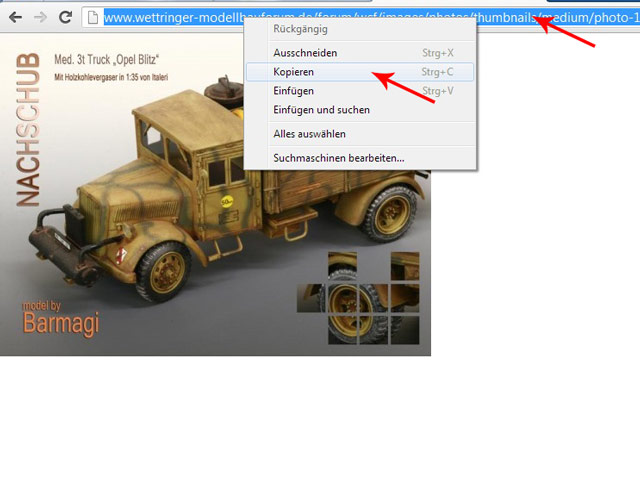The image size is (640, 480).
Task: Click the Opel Blitz truck model photo
Action: pyautogui.click(x=215, y=194)
